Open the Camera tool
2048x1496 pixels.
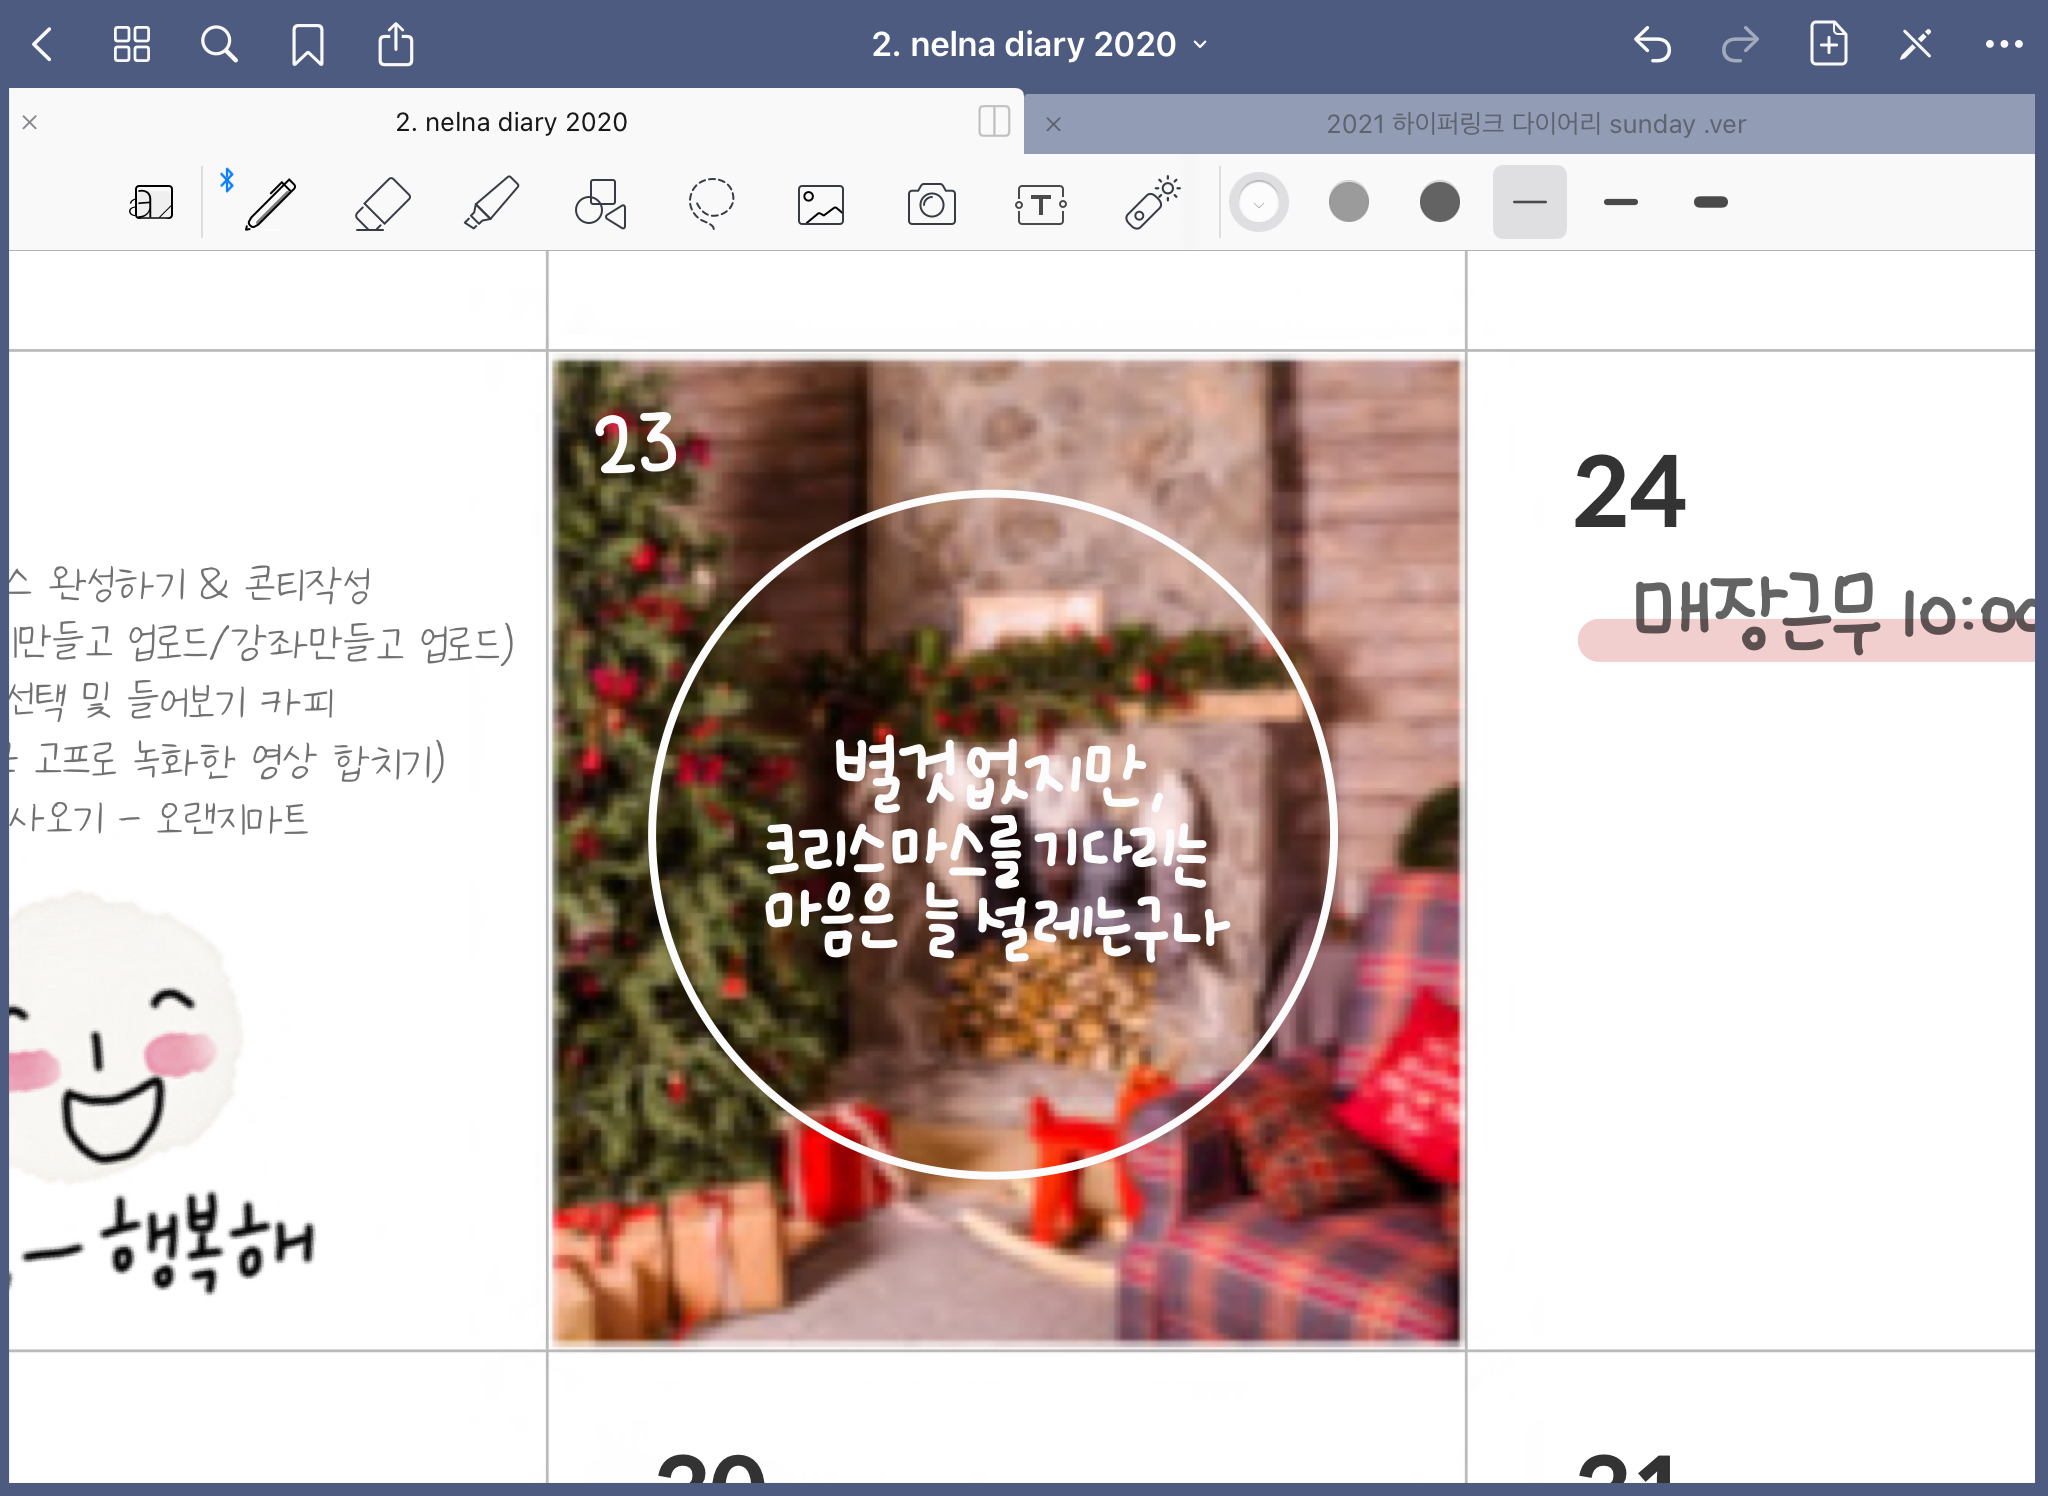931,204
